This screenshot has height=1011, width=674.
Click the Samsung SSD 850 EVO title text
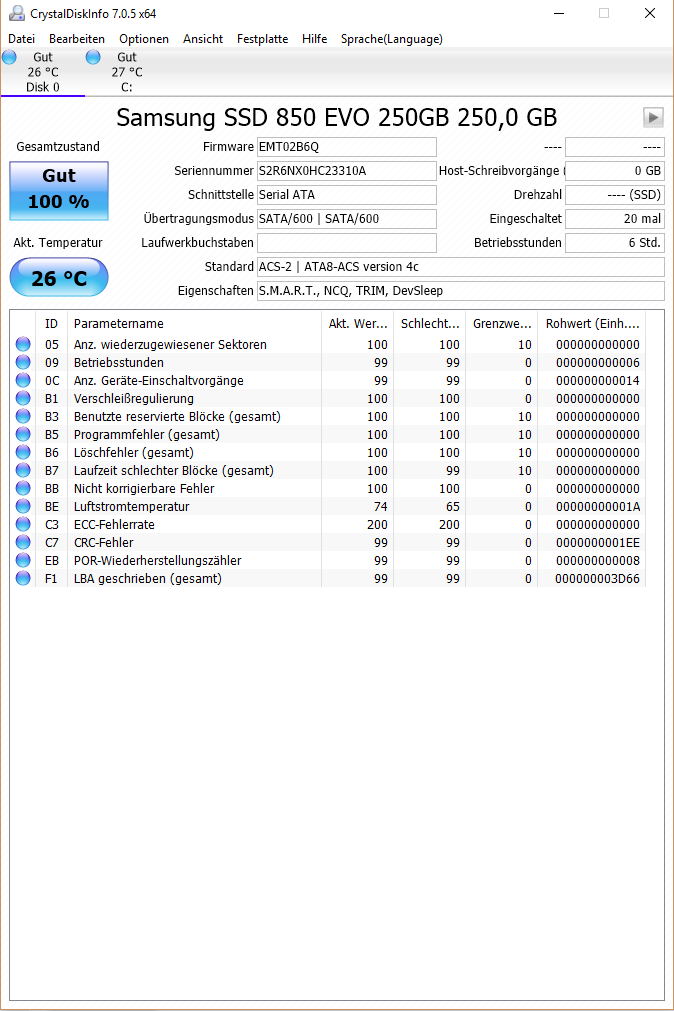(337, 118)
